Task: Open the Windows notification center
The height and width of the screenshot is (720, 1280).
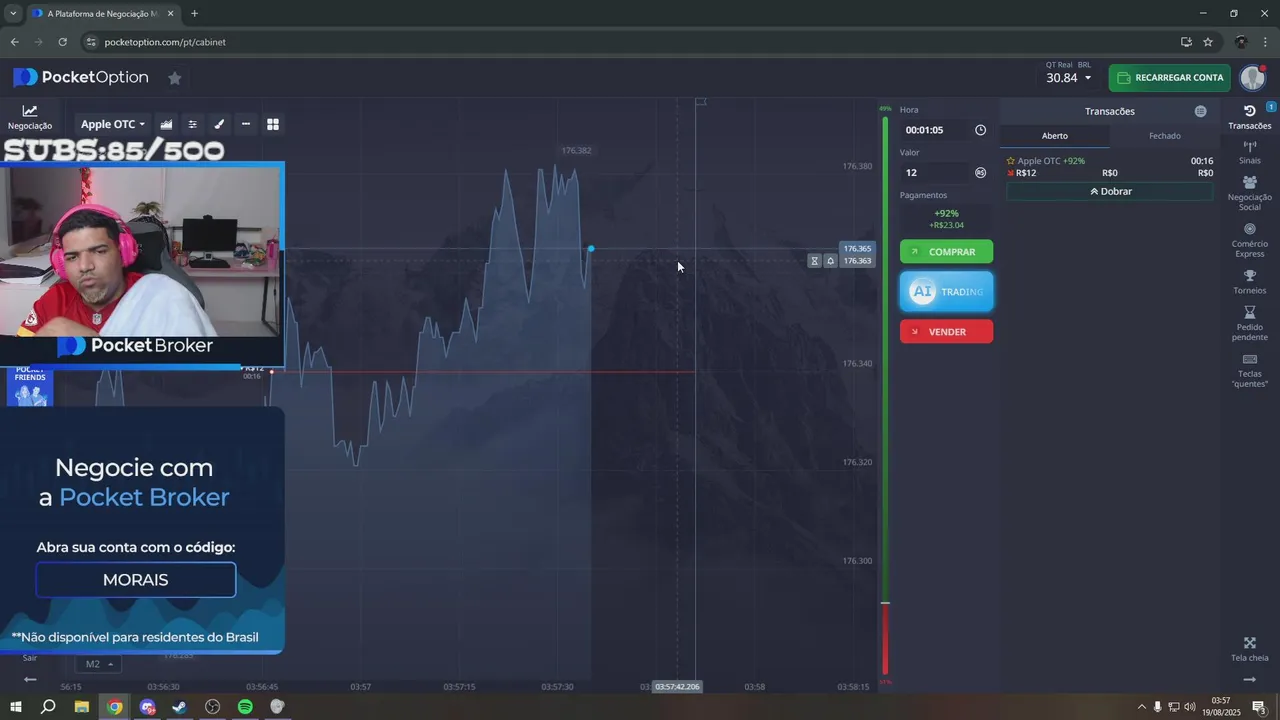Action: 1259,707
